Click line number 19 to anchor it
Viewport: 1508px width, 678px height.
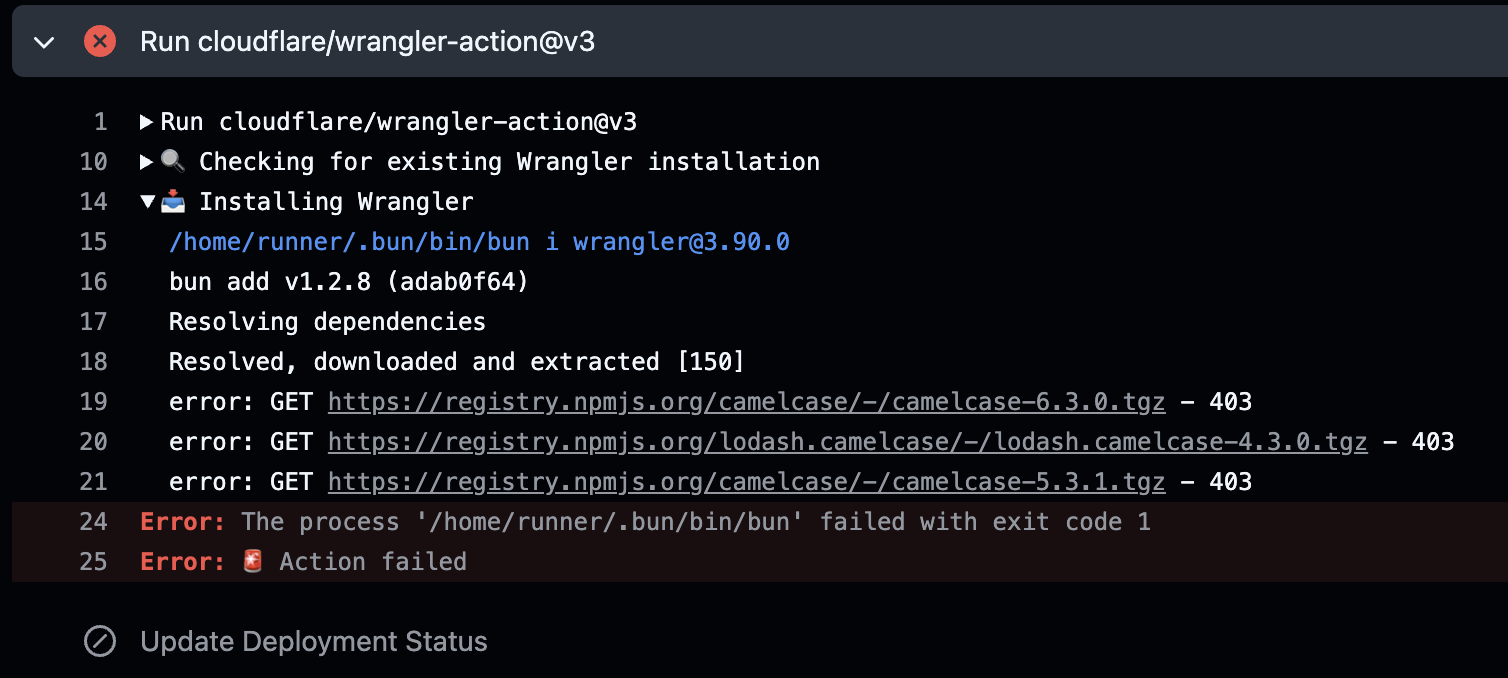(93, 401)
